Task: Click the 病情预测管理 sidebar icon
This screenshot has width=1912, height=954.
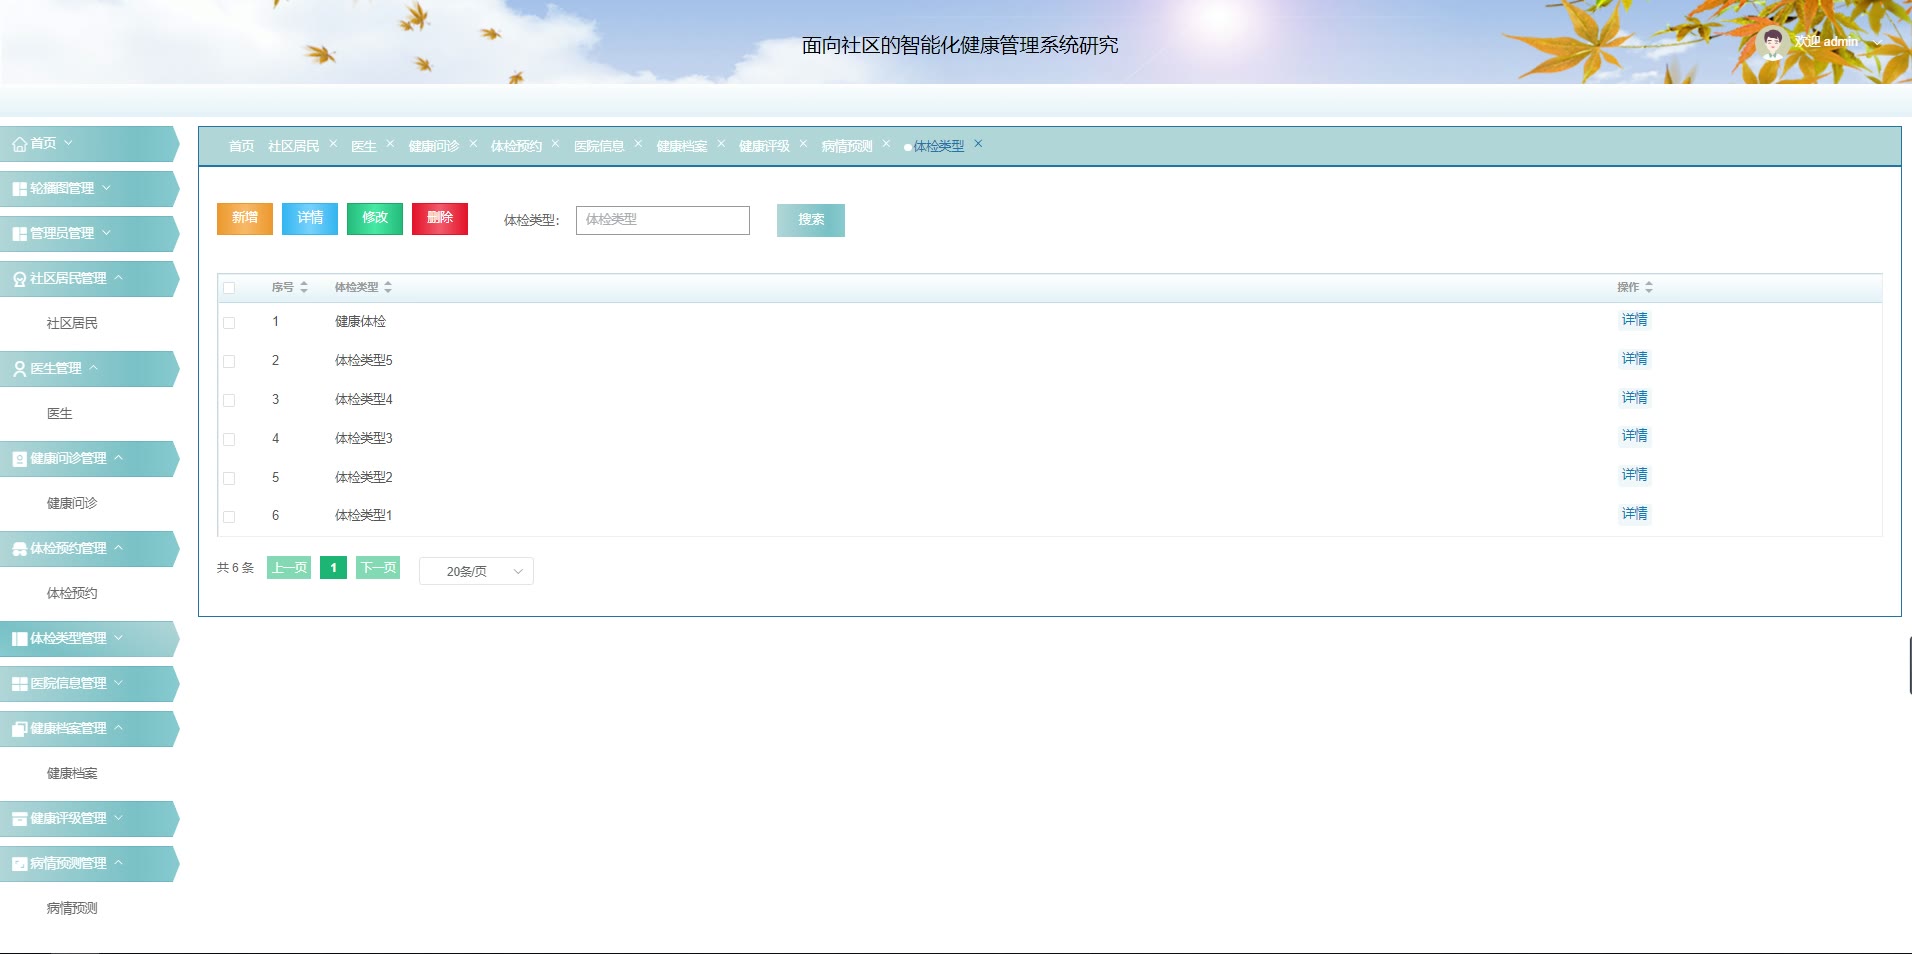Action: click(19, 864)
